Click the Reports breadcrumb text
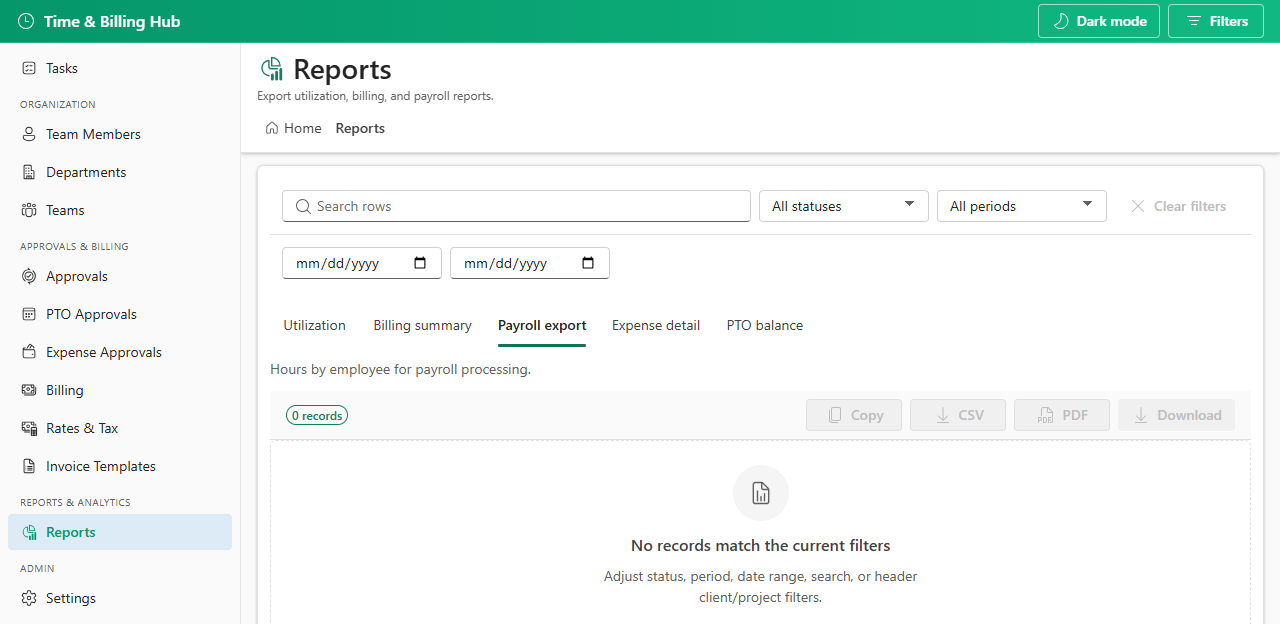1280x624 pixels. [x=360, y=128]
